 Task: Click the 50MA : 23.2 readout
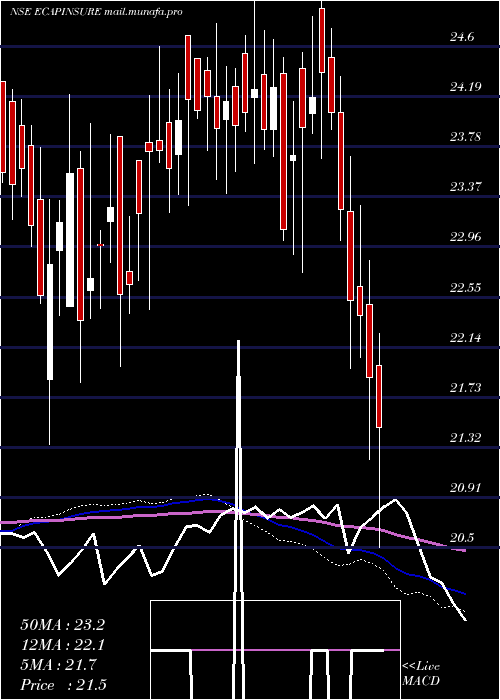point(62,625)
